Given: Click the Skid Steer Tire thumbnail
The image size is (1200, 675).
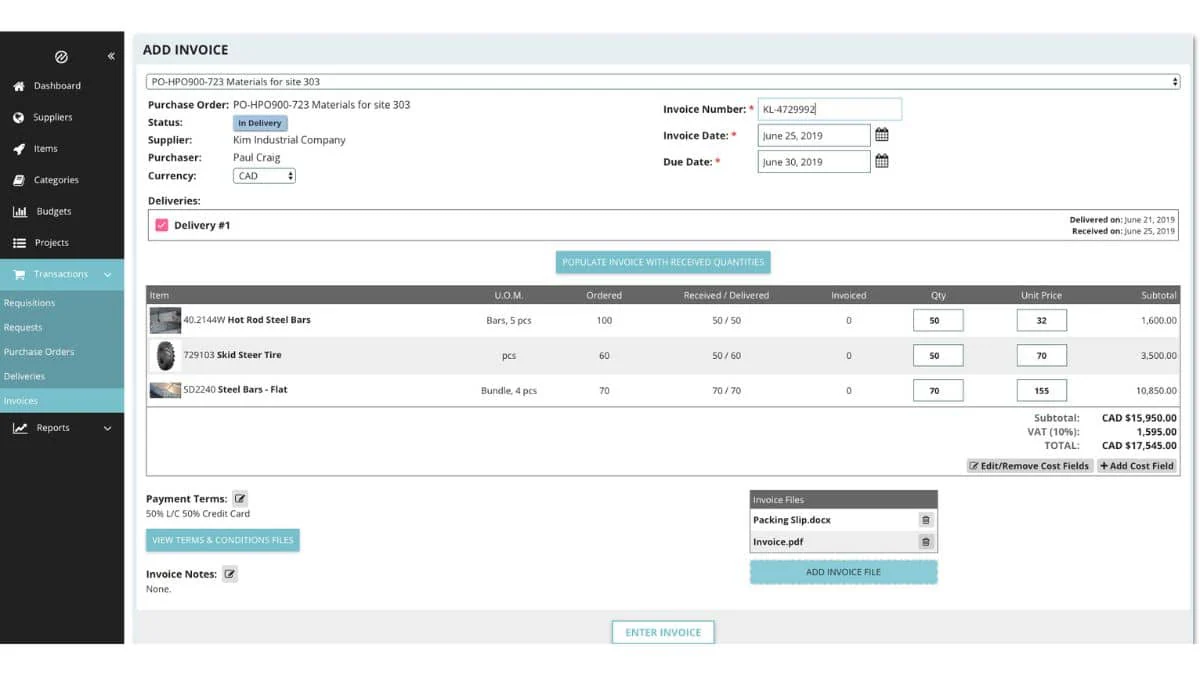Looking at the screenshot, I should tap(165, 355).
